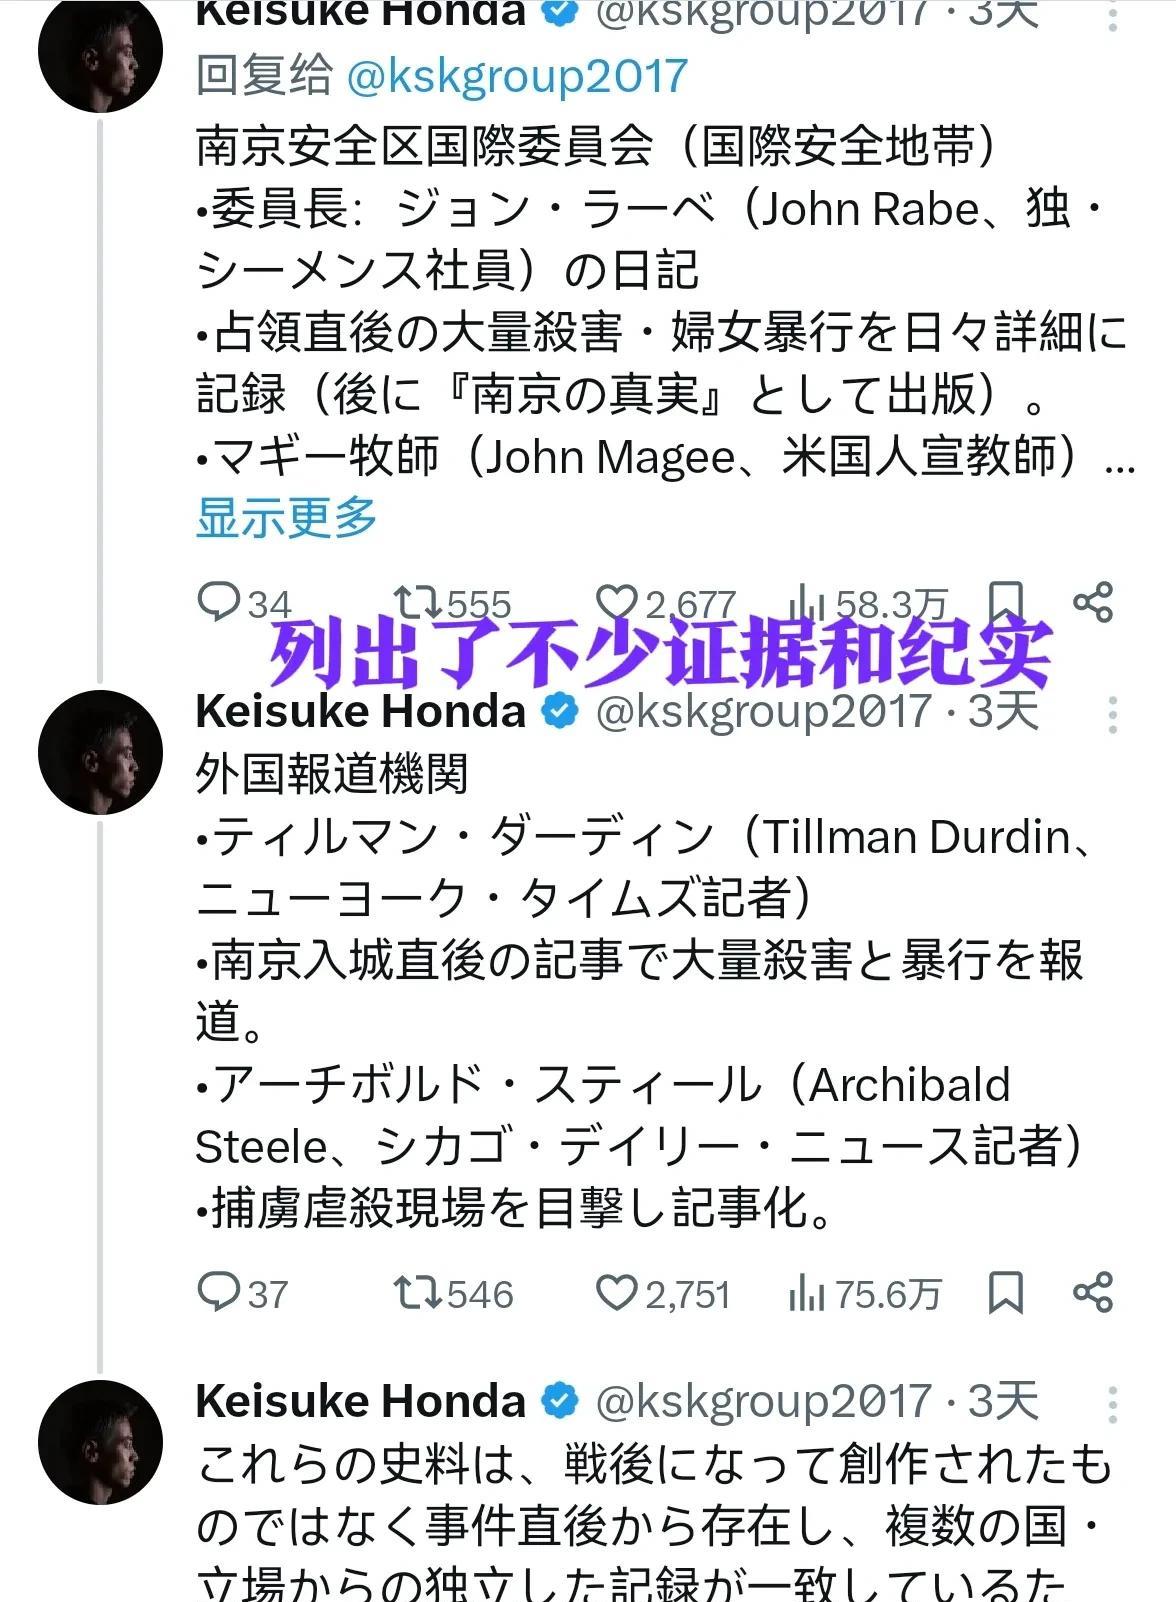View analytics for the 58.3万 views tweet

point(806,602)
